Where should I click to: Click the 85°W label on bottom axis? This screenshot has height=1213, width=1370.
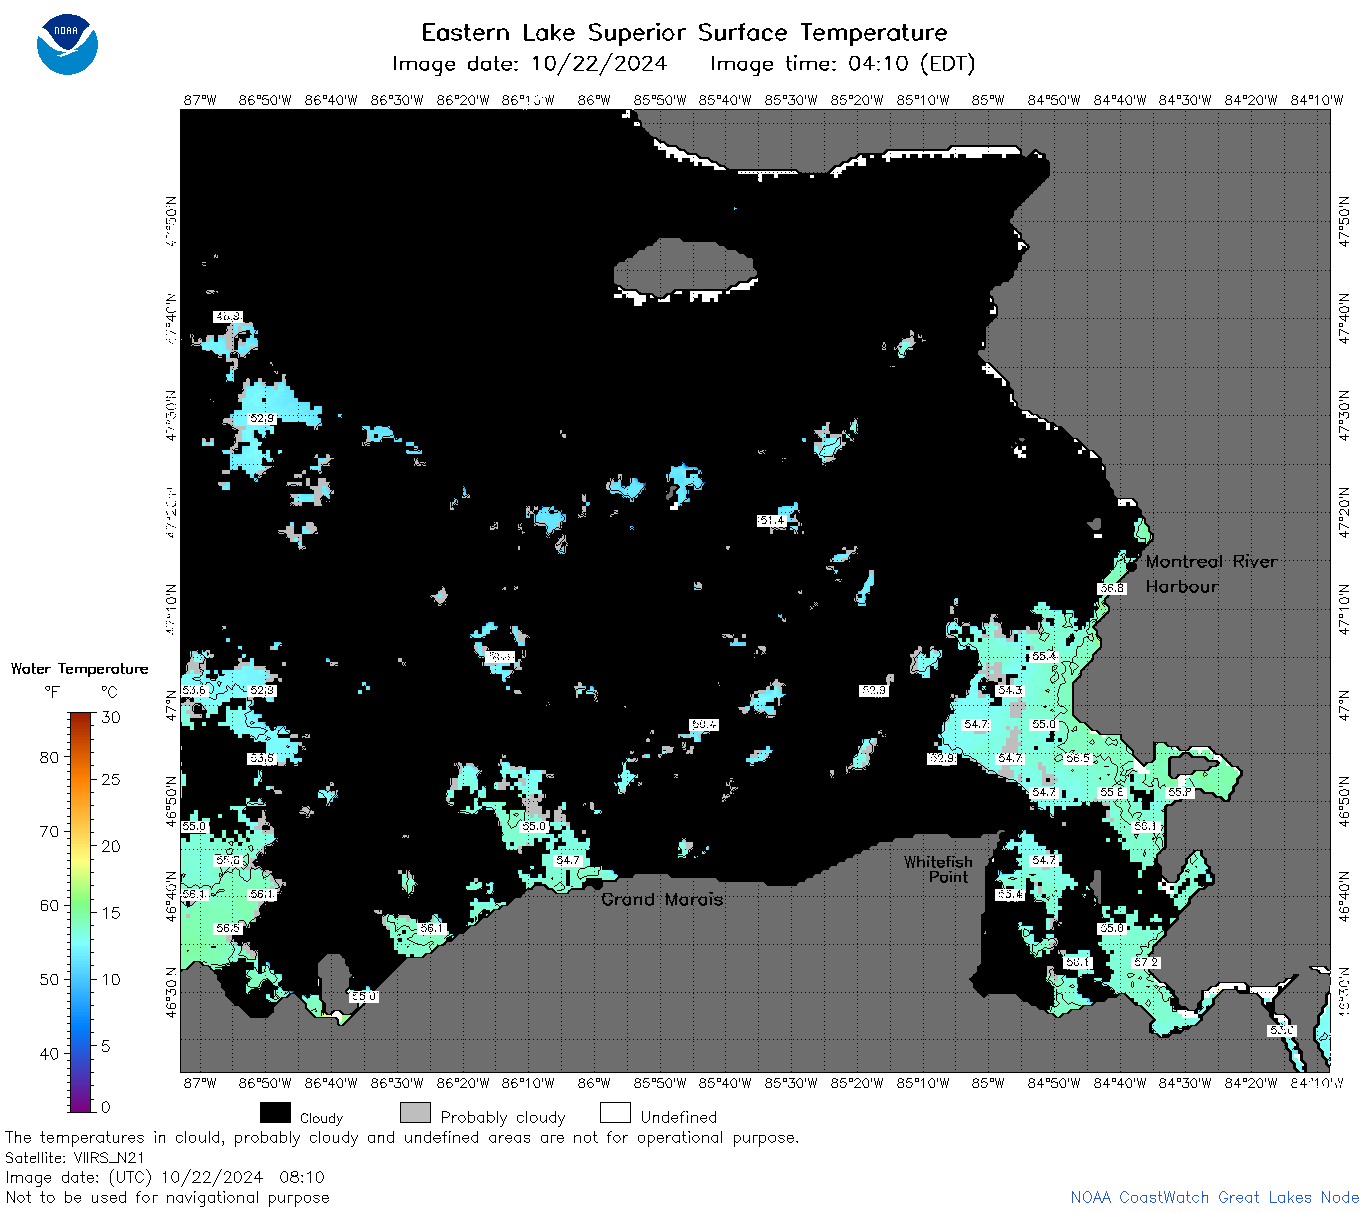[x=988, y=1083]
